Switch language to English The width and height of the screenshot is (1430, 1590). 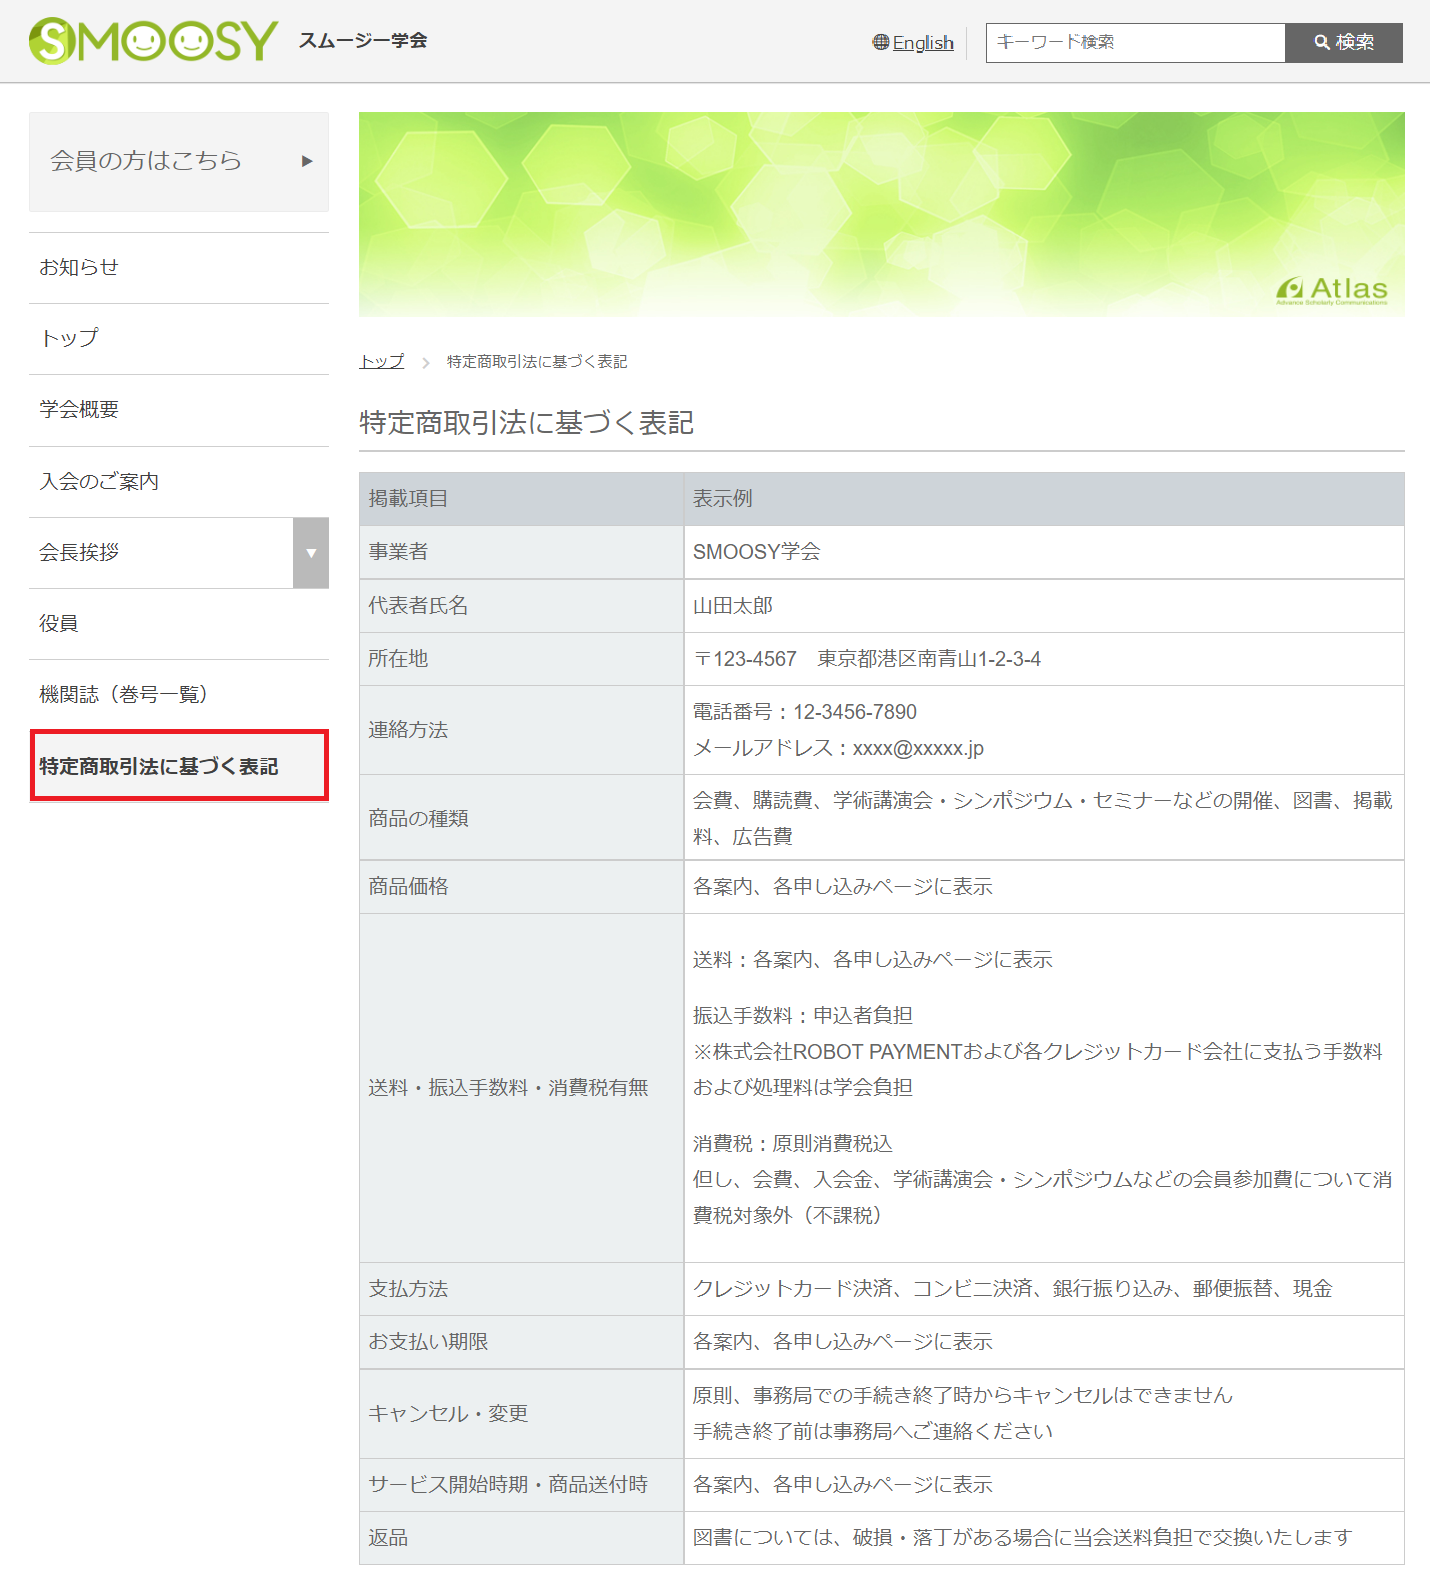922,43
